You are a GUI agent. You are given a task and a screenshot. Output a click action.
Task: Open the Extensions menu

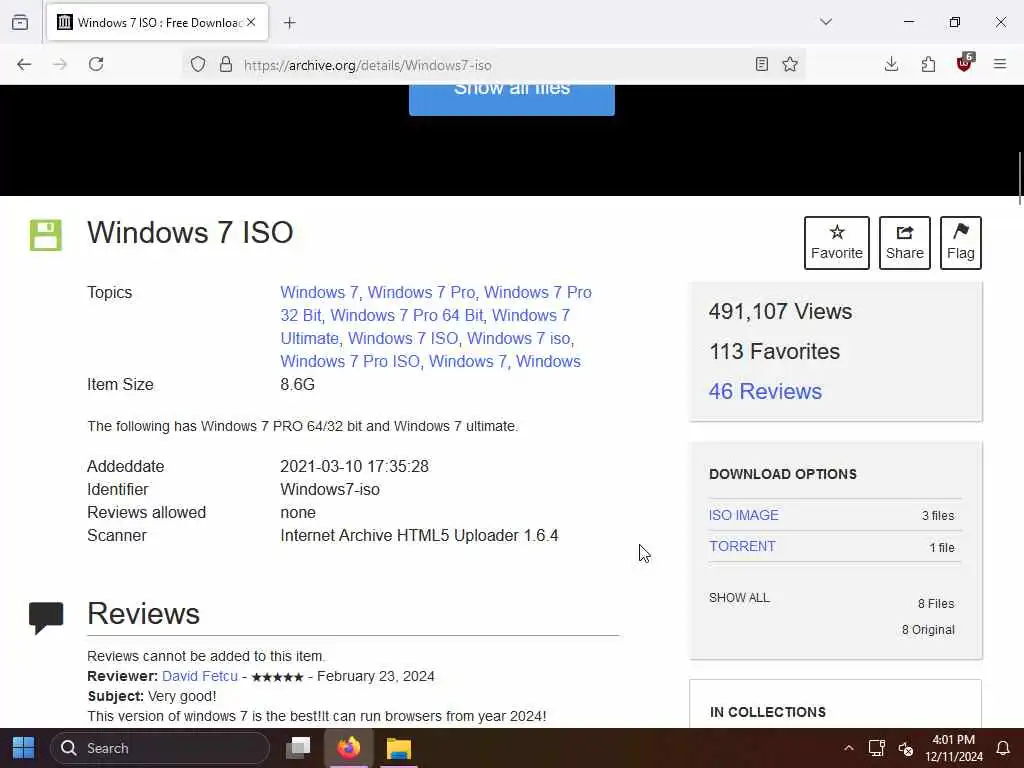(x=928, y=64)
